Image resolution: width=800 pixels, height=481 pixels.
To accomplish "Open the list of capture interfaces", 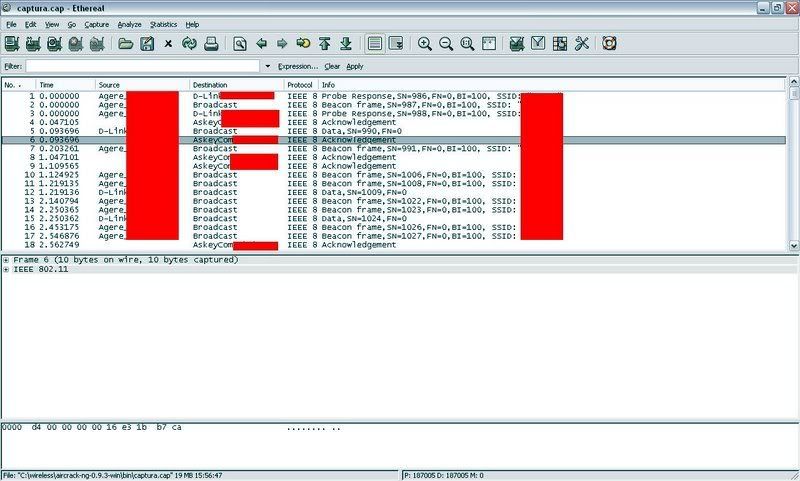I will [12, 44].
